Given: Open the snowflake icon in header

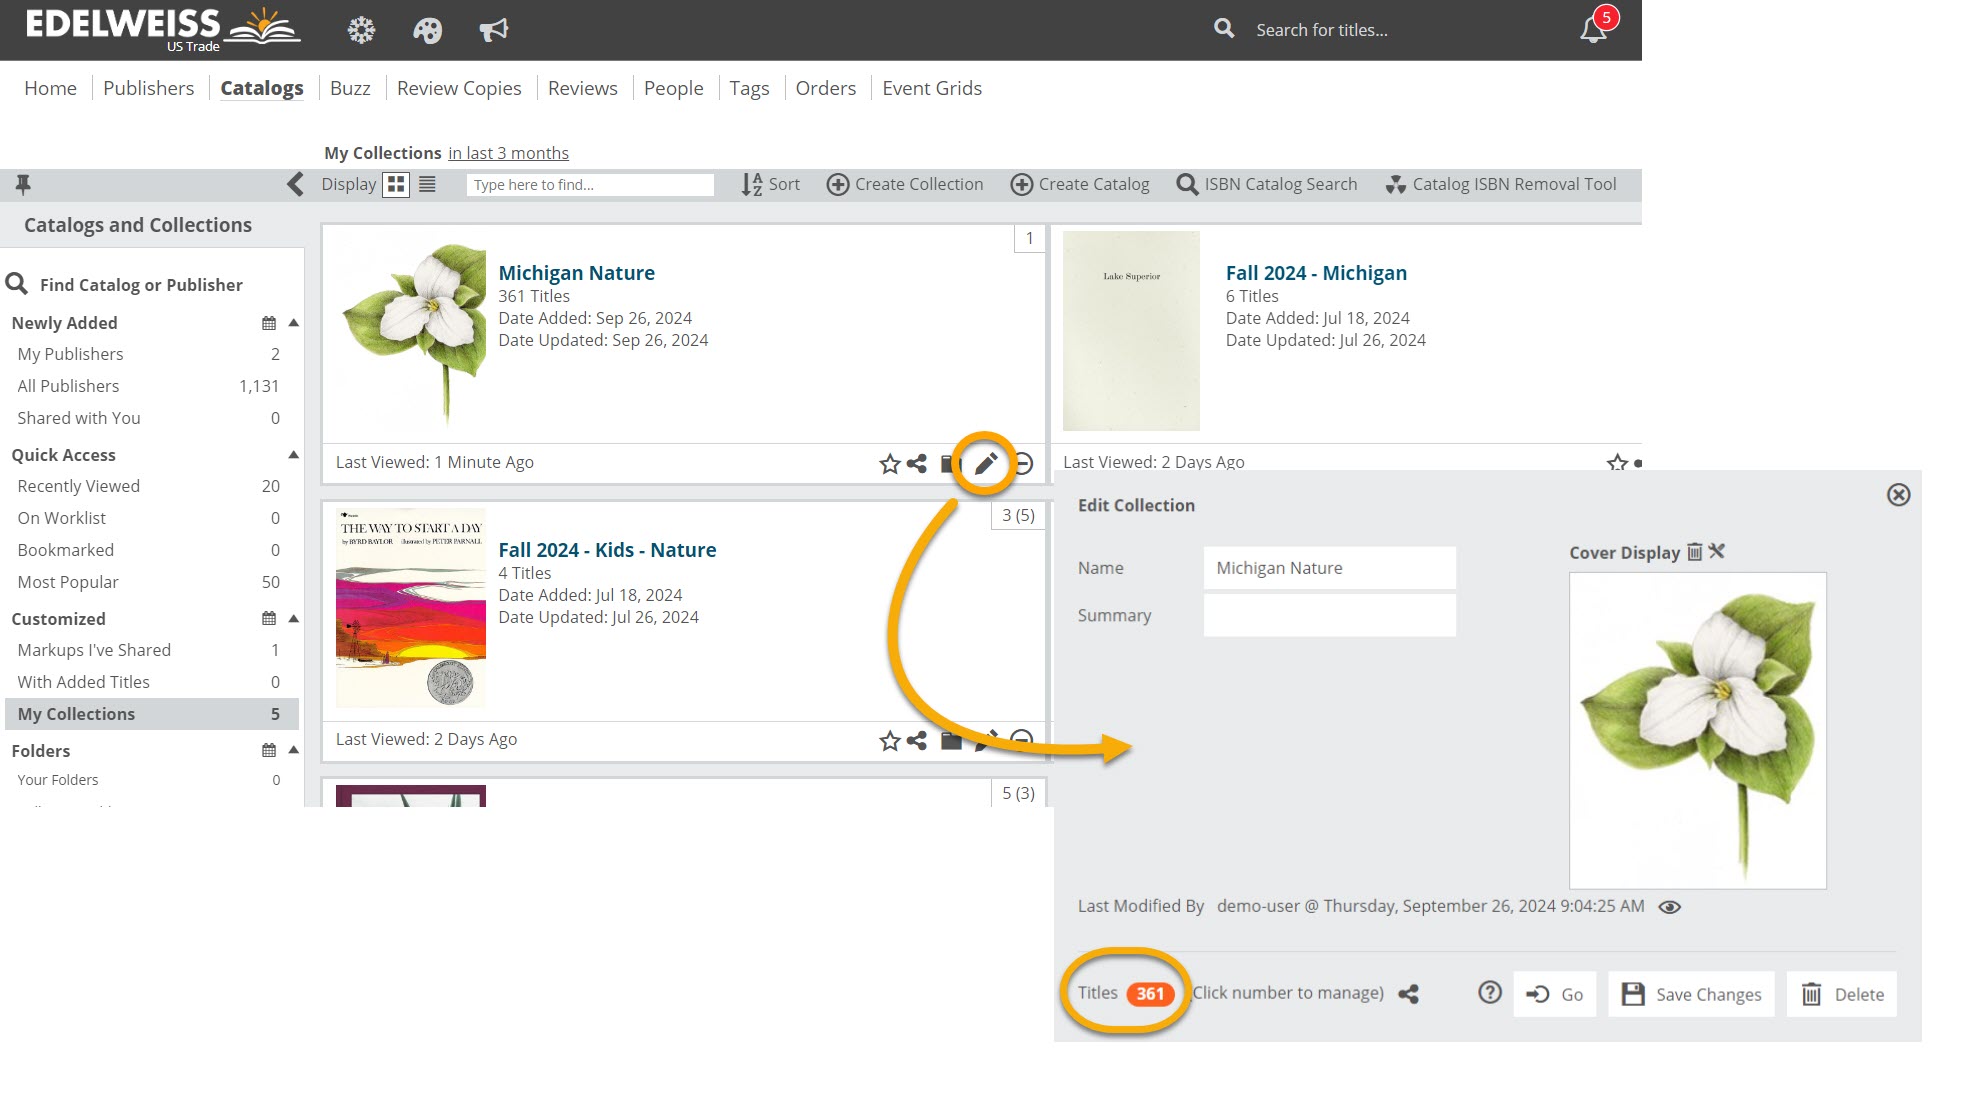Looking at the screenshot, I should pos(361,30).
